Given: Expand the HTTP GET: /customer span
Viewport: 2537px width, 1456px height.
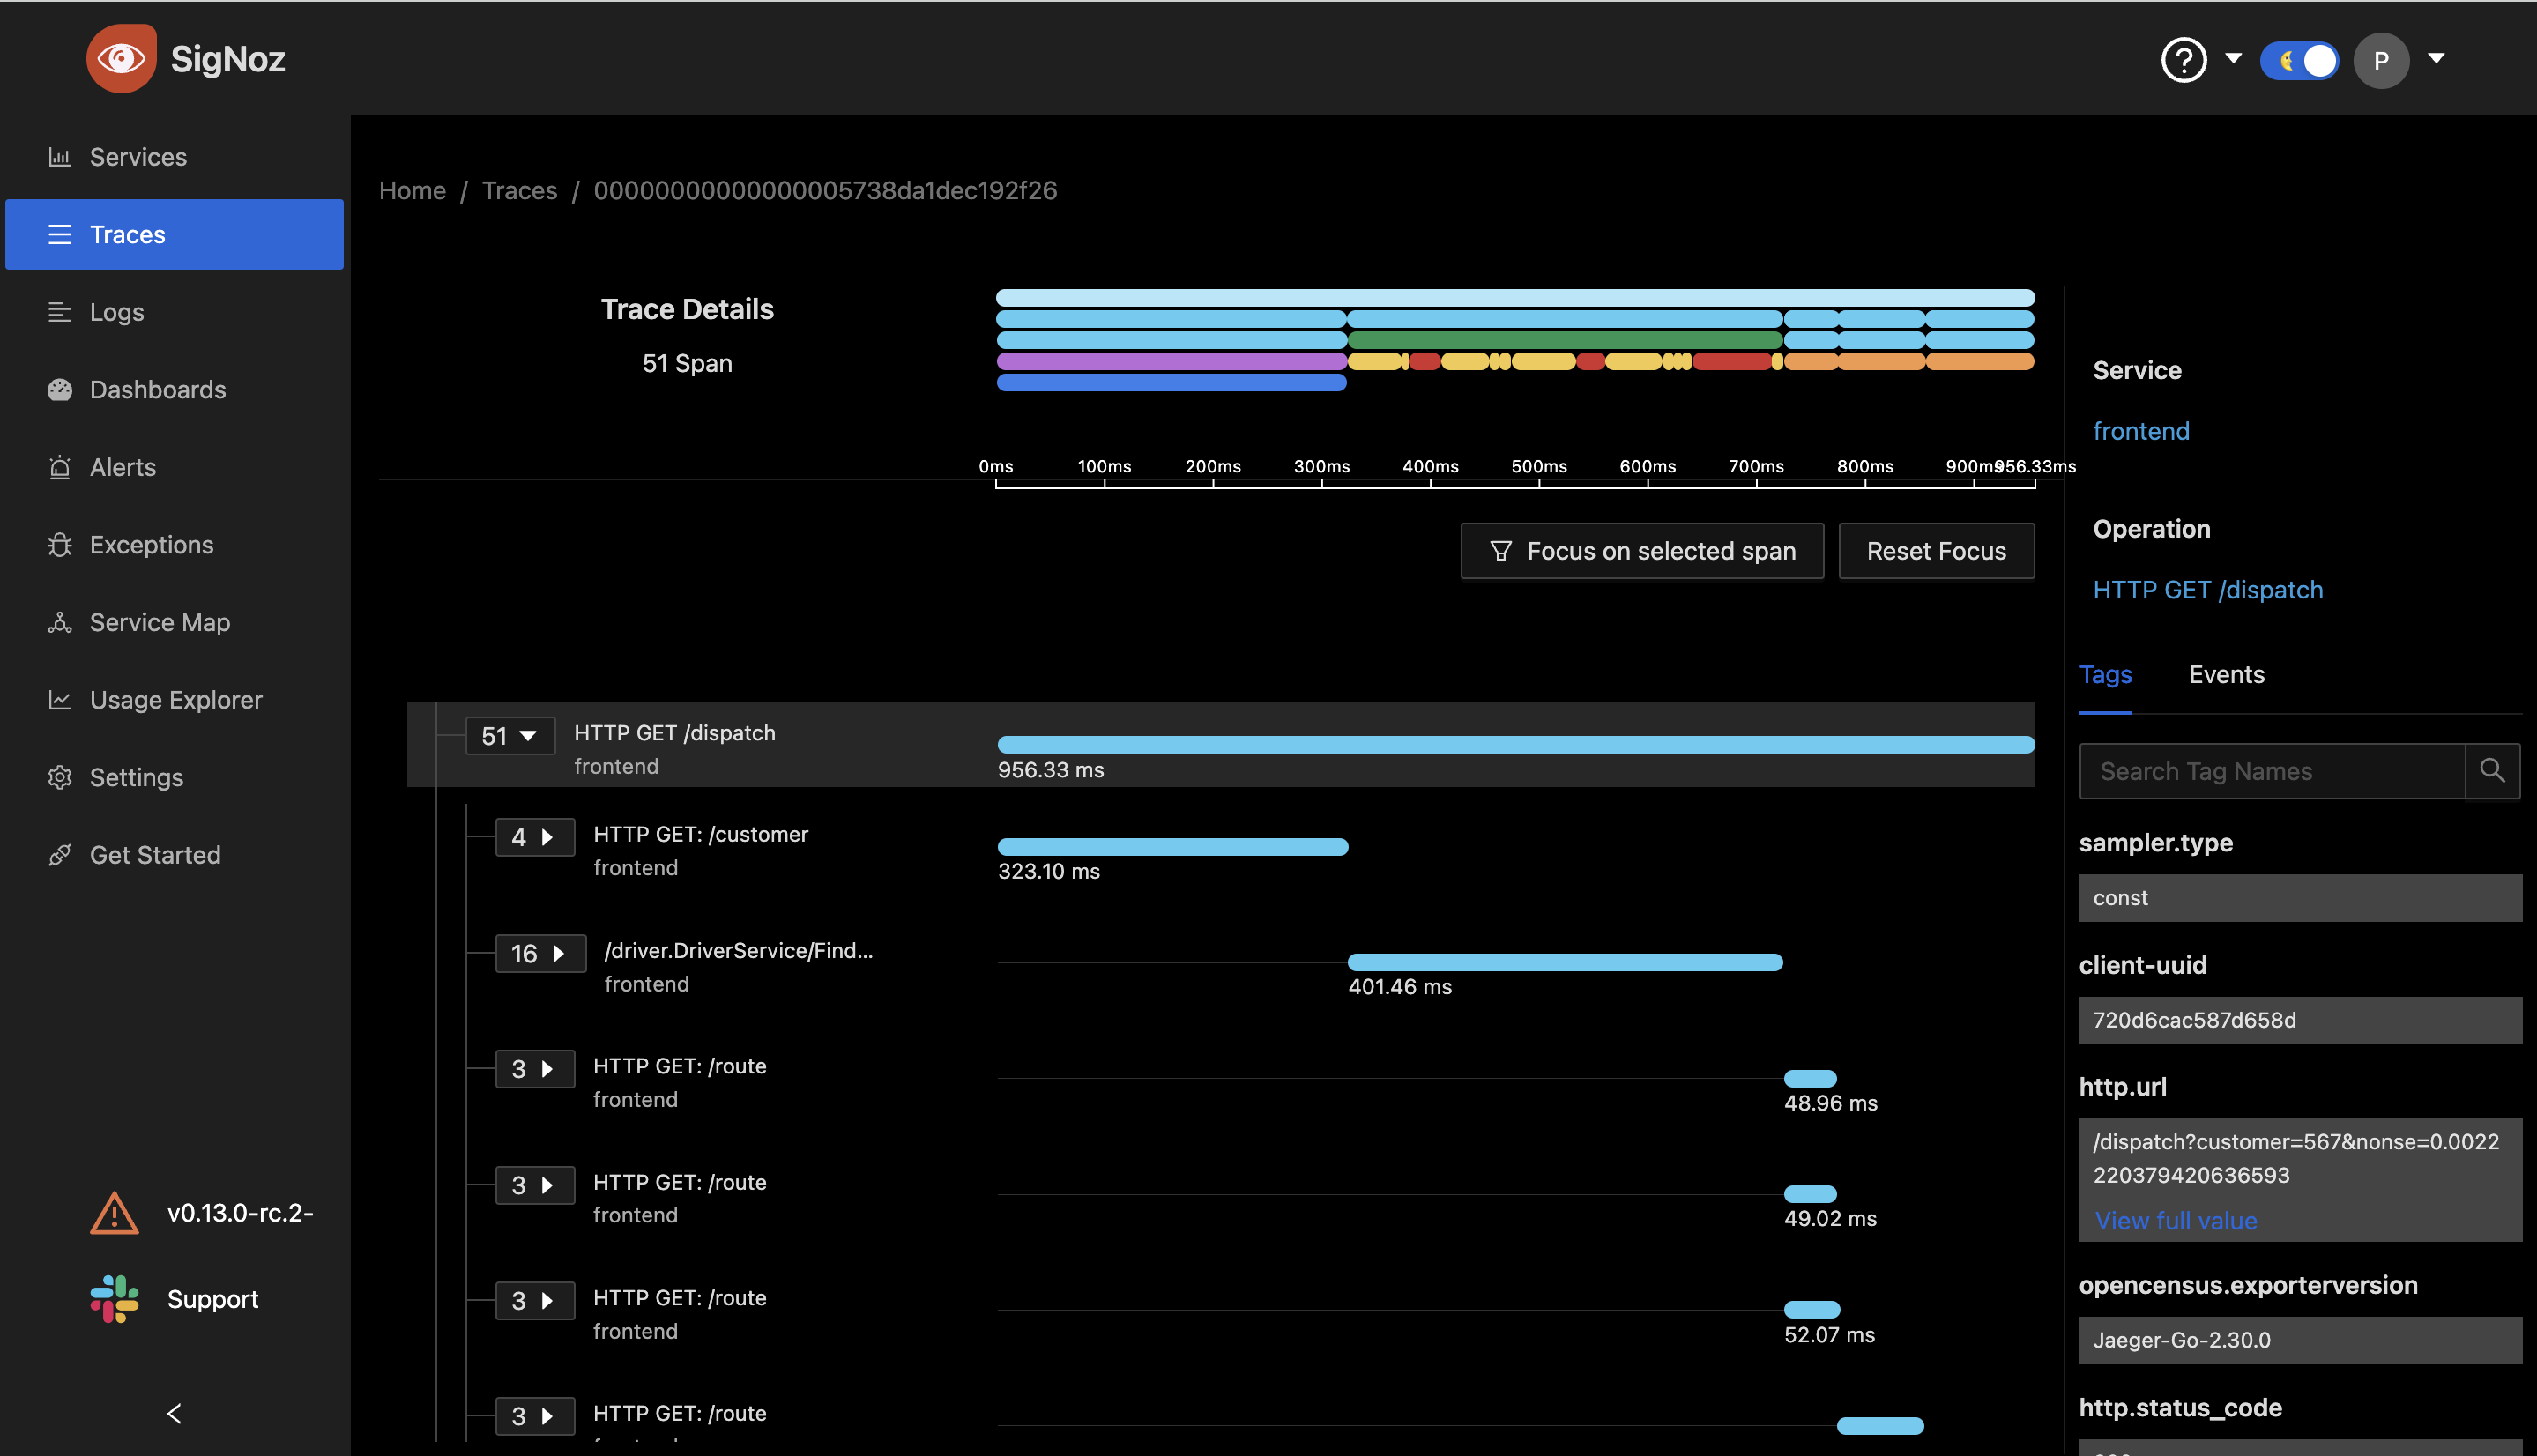Looking at the screenshot, I should click(x=547, y=837).
